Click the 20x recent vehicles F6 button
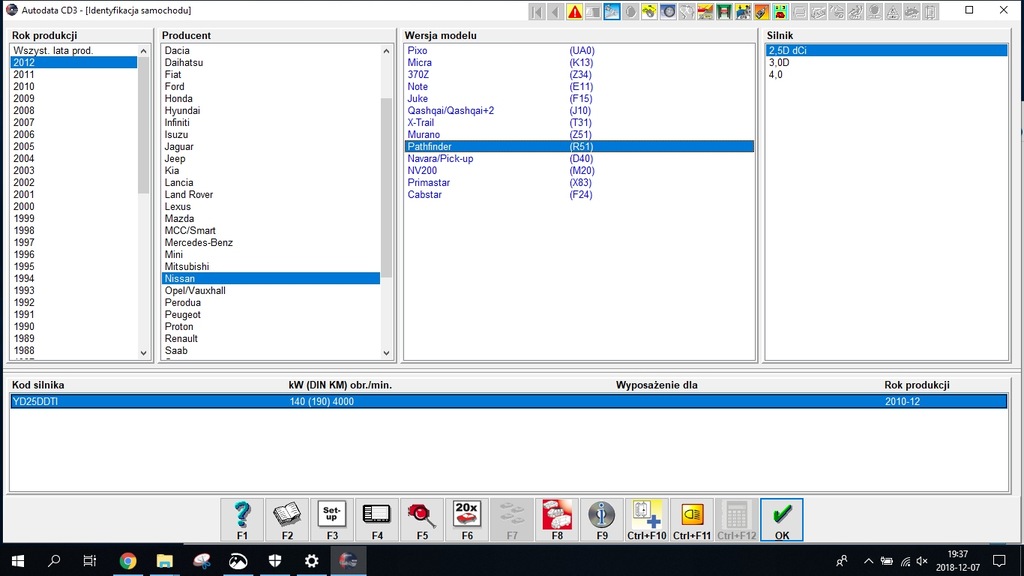This screenshot has height=576, width=1024. [x=467, y=520]
